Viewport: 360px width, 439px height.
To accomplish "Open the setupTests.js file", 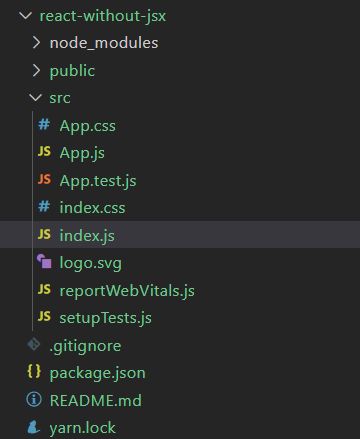I will pyautogui.click(x=105, y=318).
